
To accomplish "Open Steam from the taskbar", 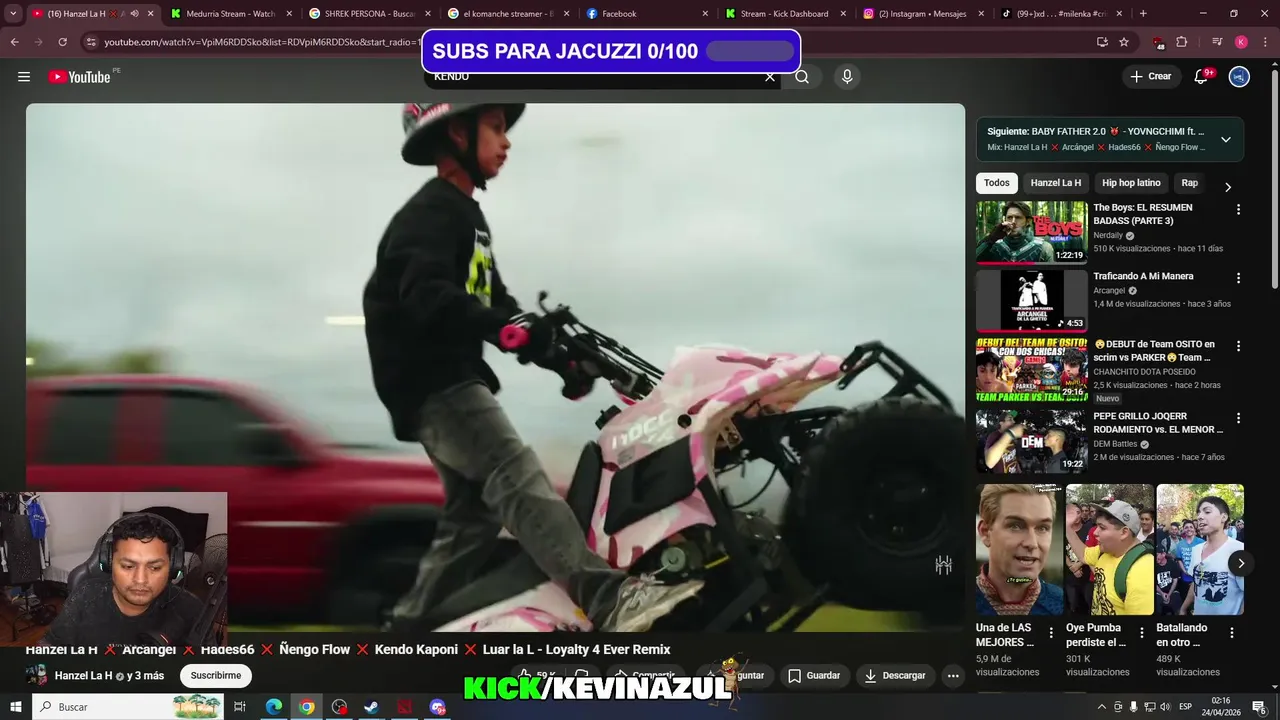I will [371, 707].
